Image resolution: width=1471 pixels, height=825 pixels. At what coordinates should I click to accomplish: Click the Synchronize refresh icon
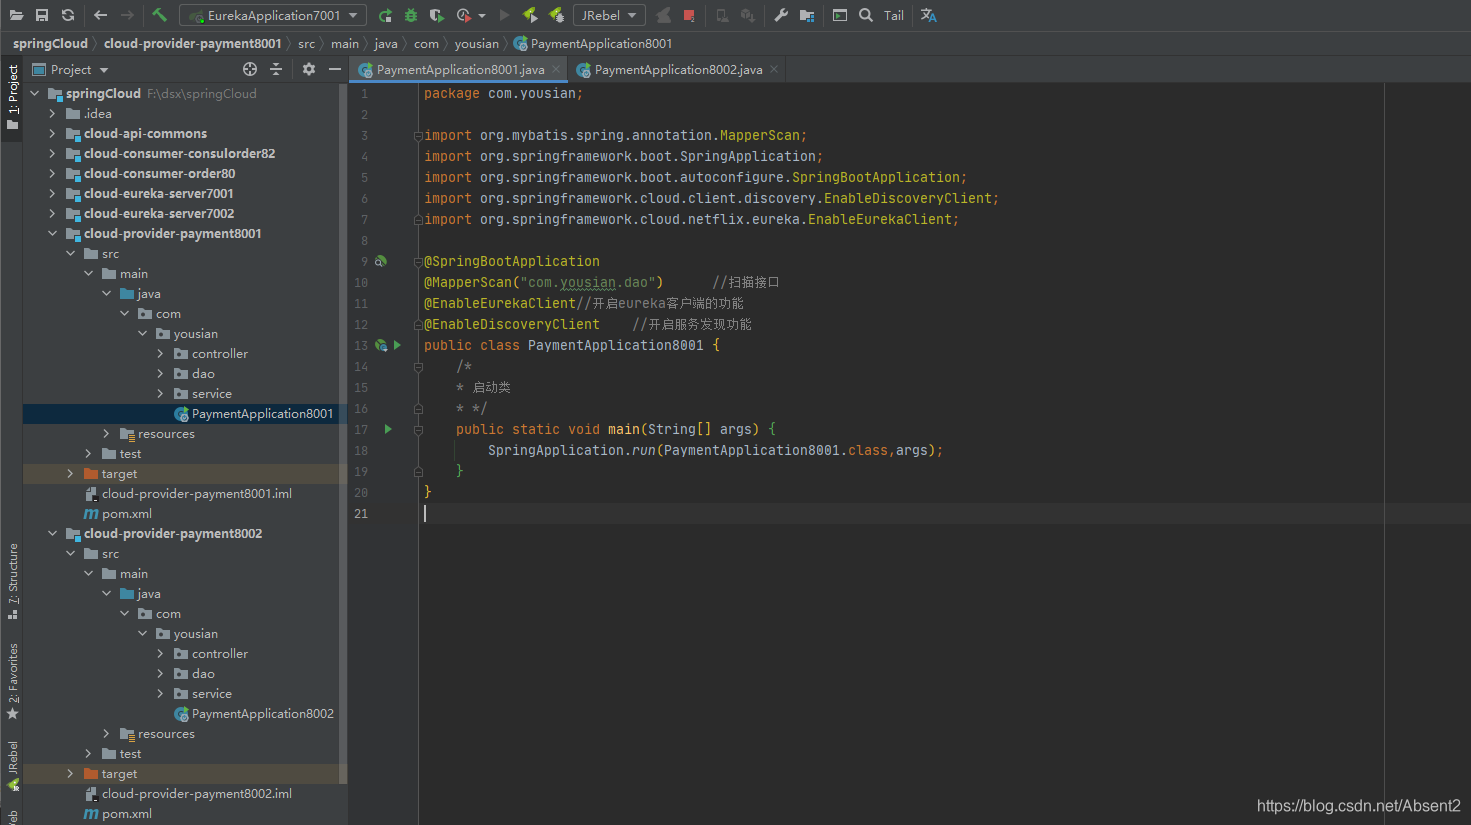point(68,15)
